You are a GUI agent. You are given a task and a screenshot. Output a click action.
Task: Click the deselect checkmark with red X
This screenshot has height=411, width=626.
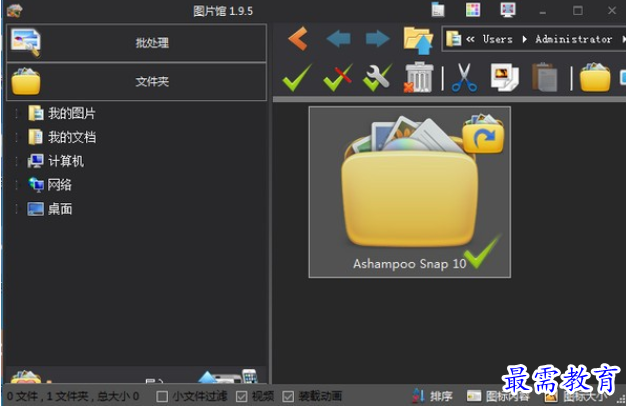pos(338,77)
